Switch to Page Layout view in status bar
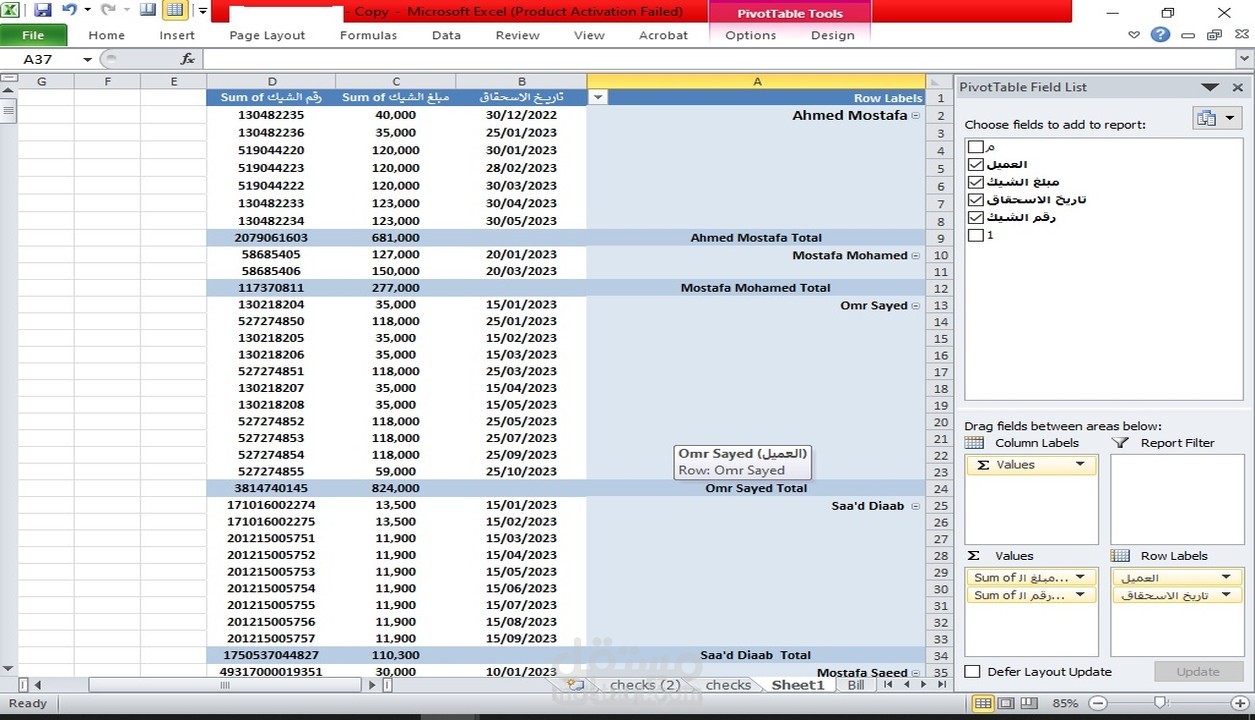 1006,704
